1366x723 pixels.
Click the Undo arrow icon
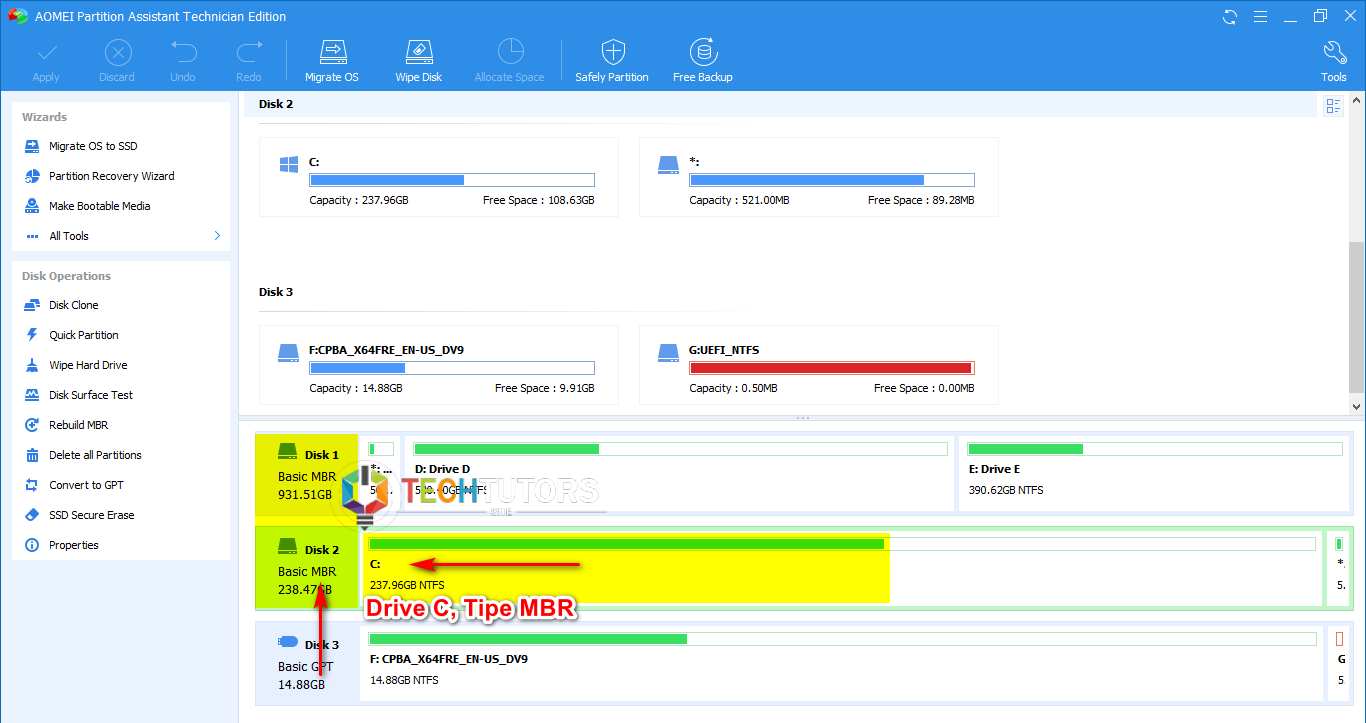click(183, 52)
